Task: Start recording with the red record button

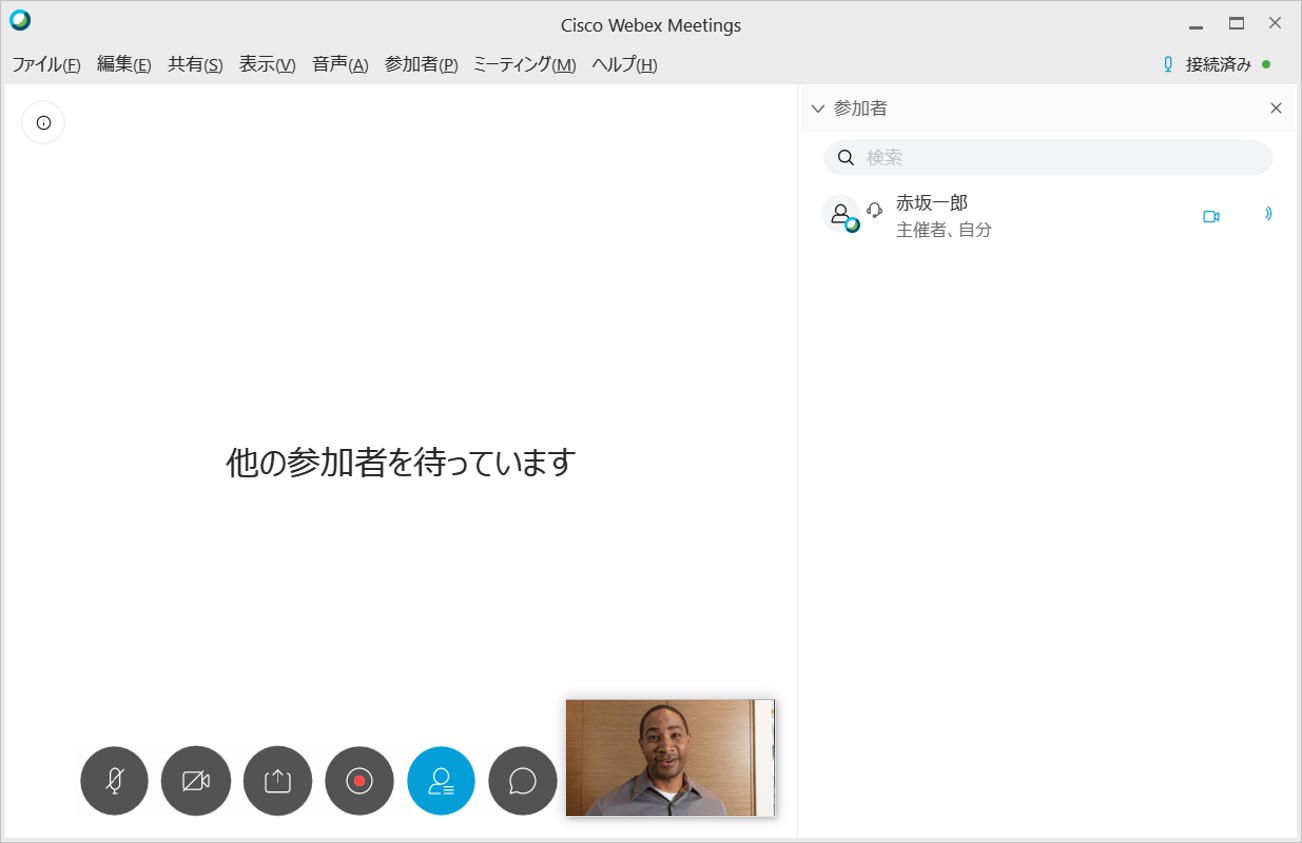Action: point(359,781)
